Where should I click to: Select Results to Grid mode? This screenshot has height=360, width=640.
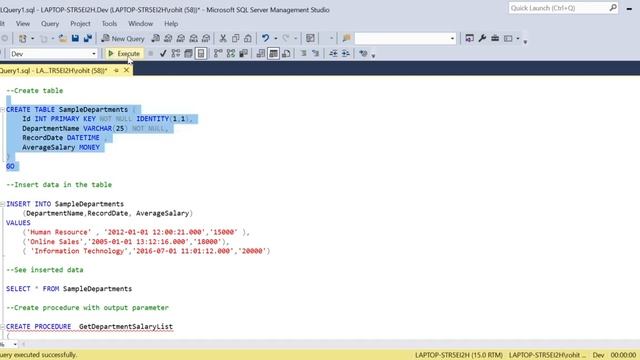click(x=273, y=53)
